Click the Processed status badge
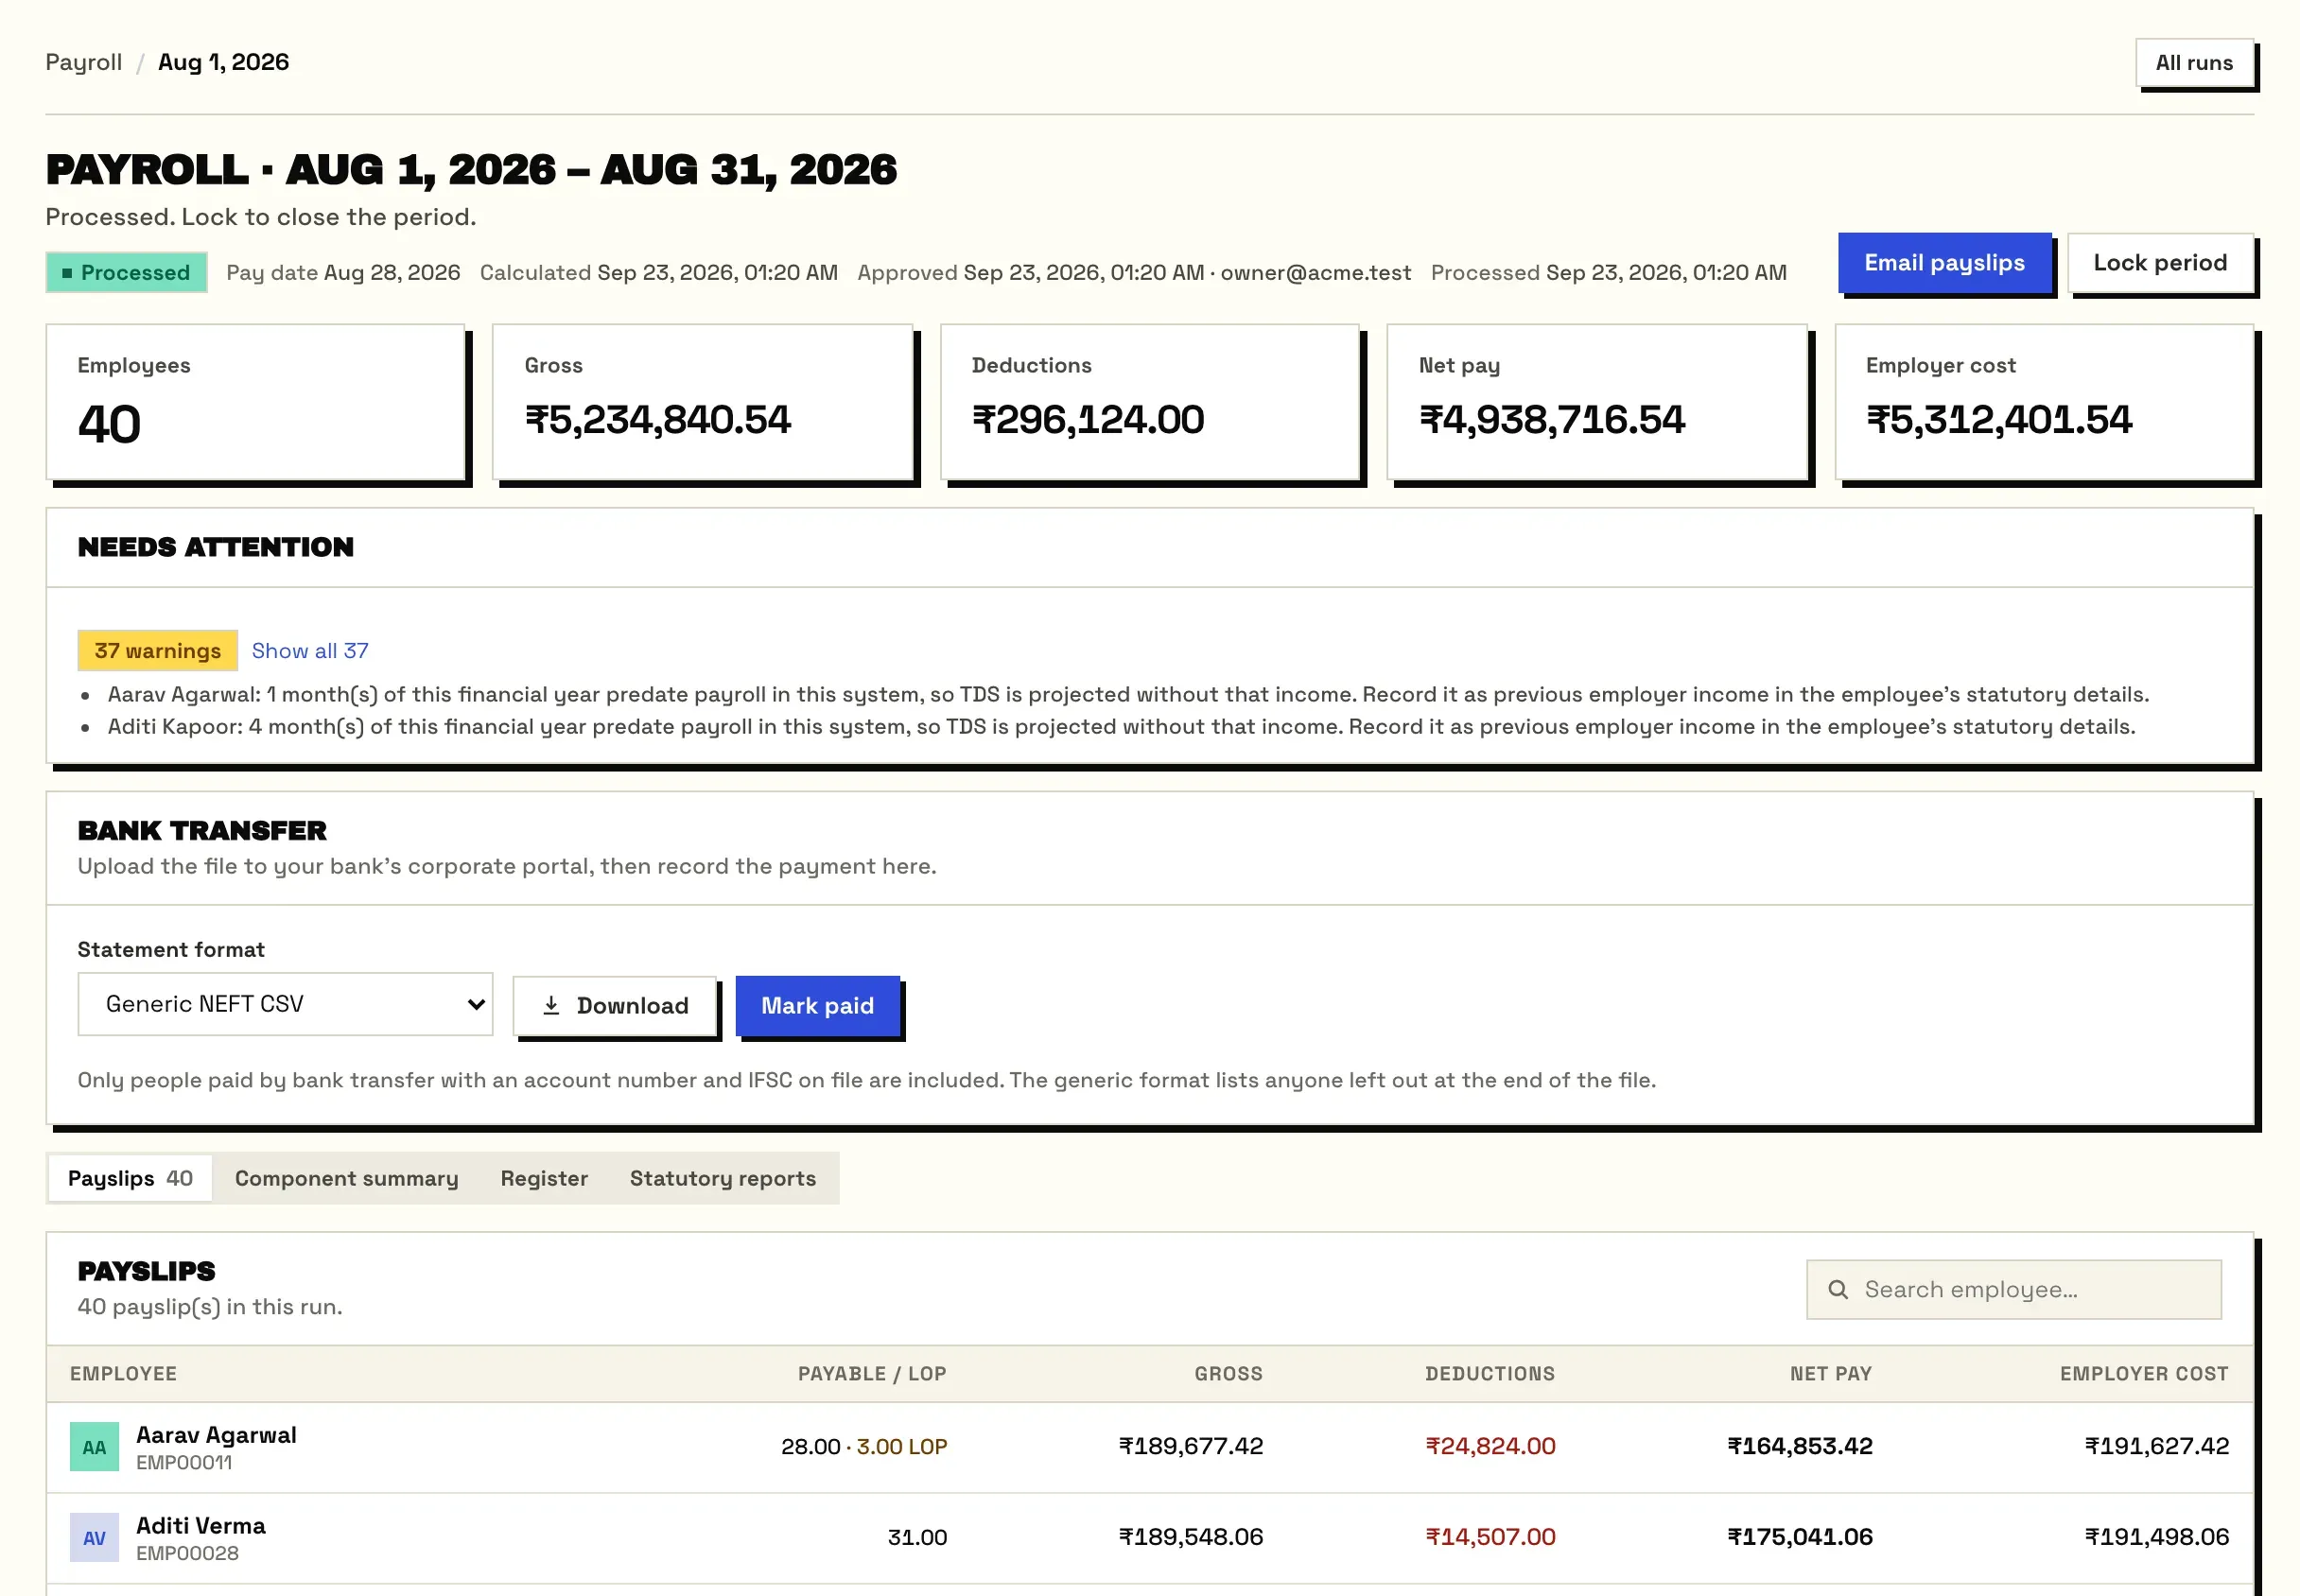 click(x=126, y=273)
